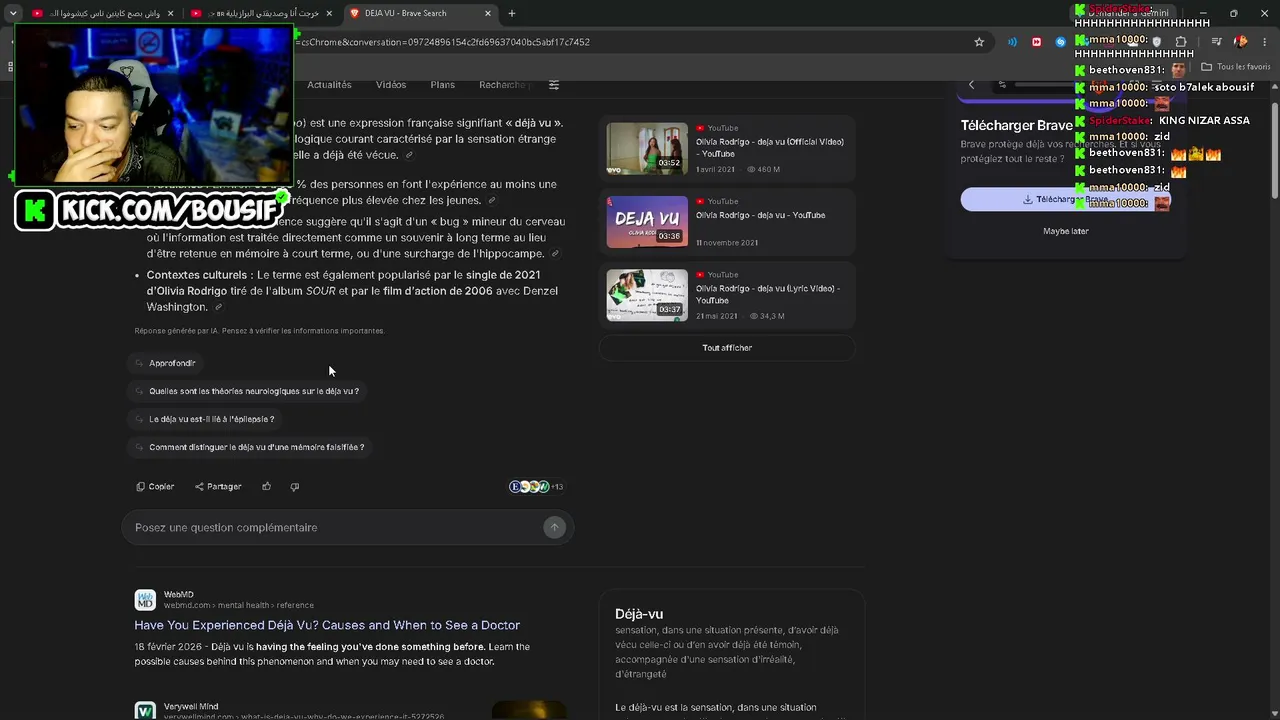Switch to the Recherche tab
This screenshot has width=1280, height=720.
click(503, 85)
